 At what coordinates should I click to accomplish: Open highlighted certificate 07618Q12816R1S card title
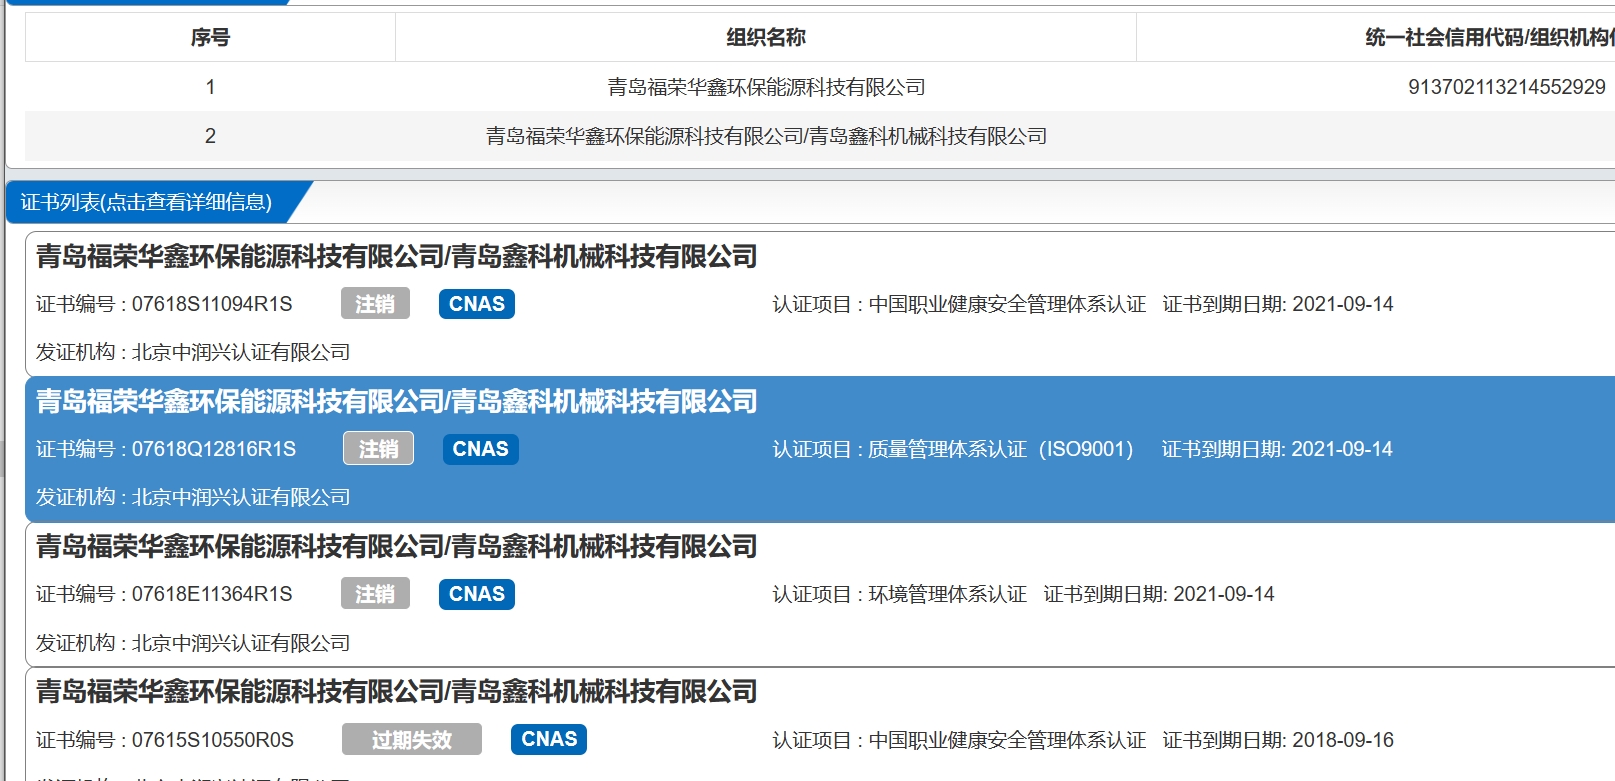[x=397, y=402]
